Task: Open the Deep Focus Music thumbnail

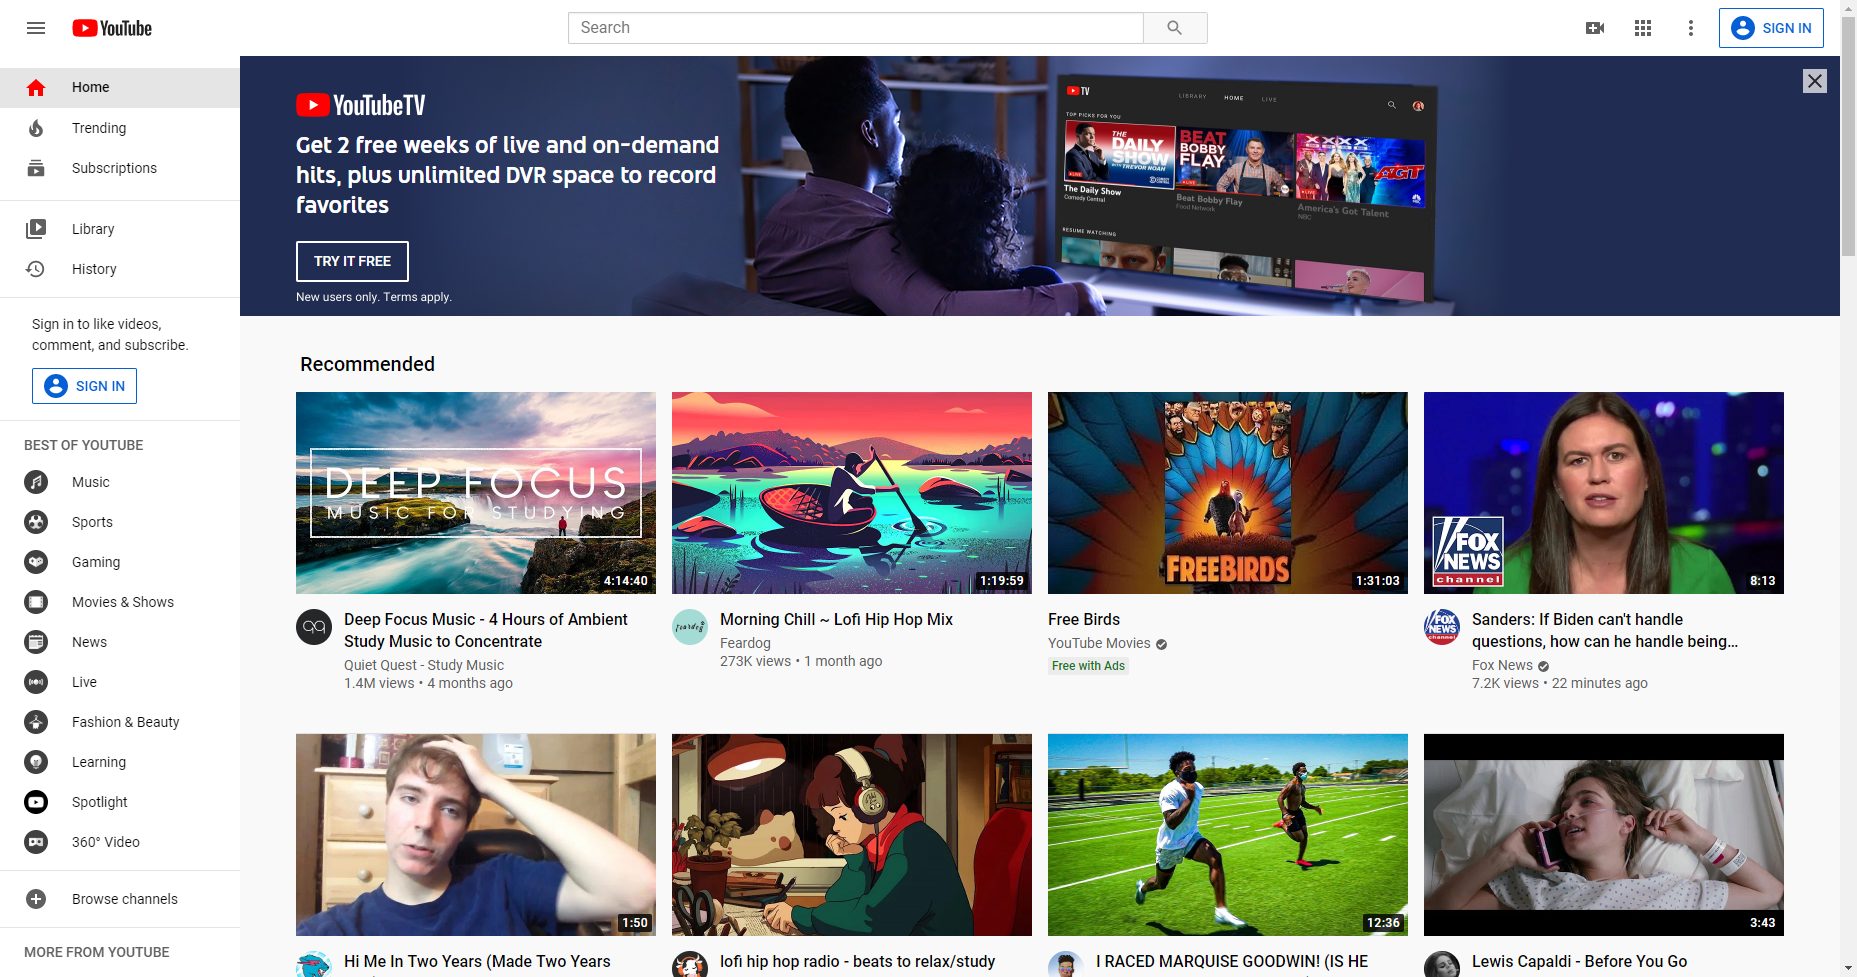Action: click(x=476, y=493)
